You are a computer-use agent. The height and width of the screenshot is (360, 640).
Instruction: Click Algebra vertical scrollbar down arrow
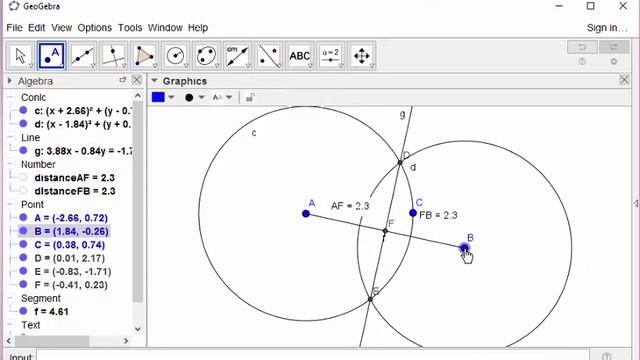(x=138, y=329)
